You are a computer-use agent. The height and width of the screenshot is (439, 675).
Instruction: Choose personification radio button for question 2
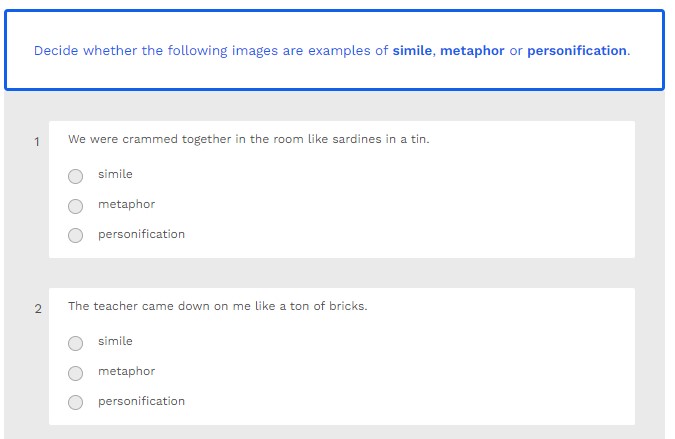point(76,403)
